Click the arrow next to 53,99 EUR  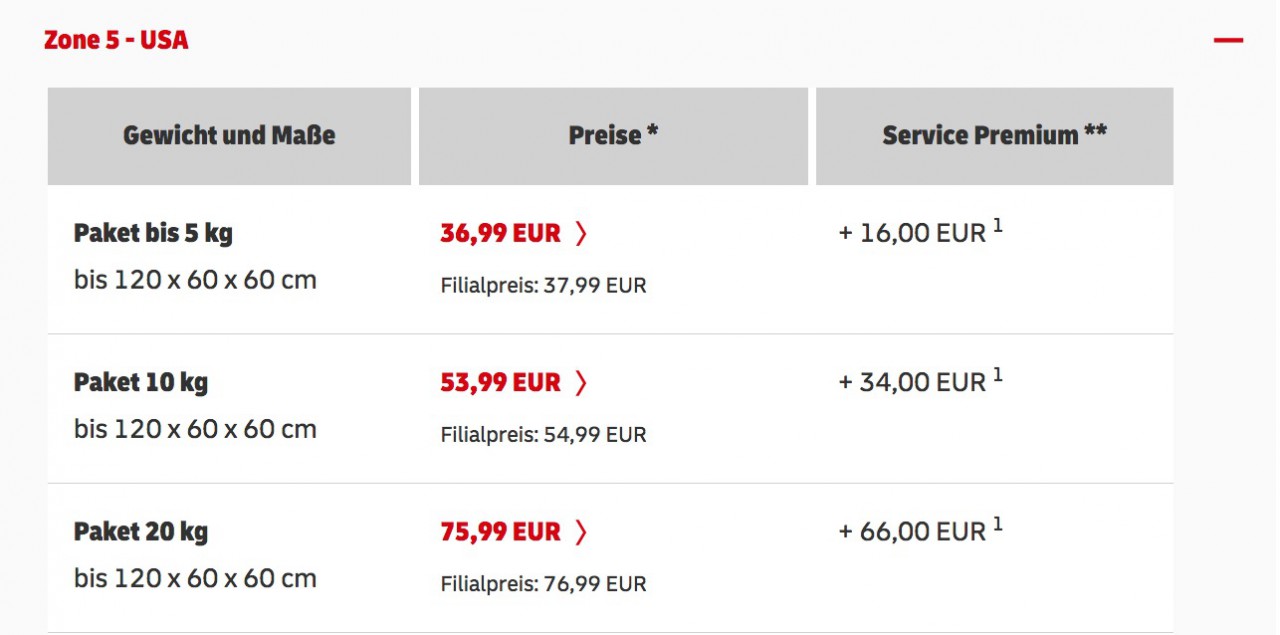tap(581, 382)
